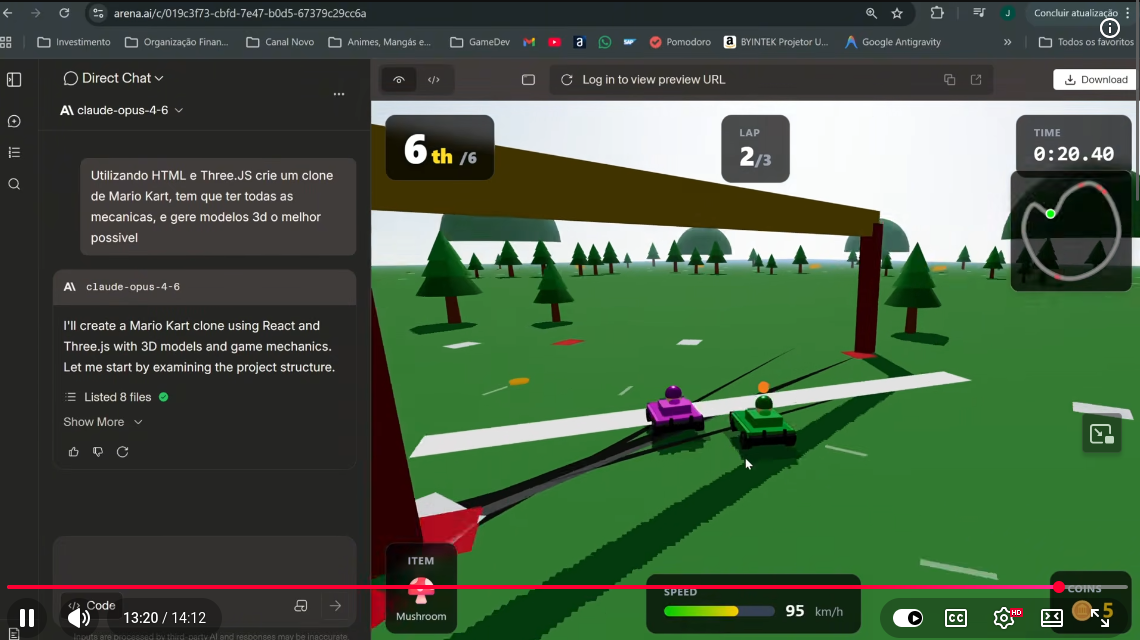
Task: Dislike the response with thumbs down
Action: tap(98, 452)
